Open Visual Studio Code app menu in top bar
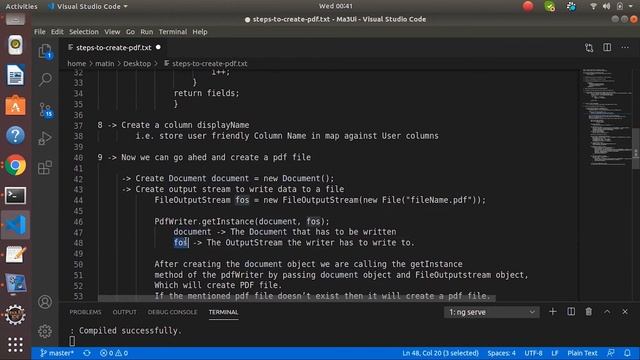640x360 pixels. click(88, 6)
